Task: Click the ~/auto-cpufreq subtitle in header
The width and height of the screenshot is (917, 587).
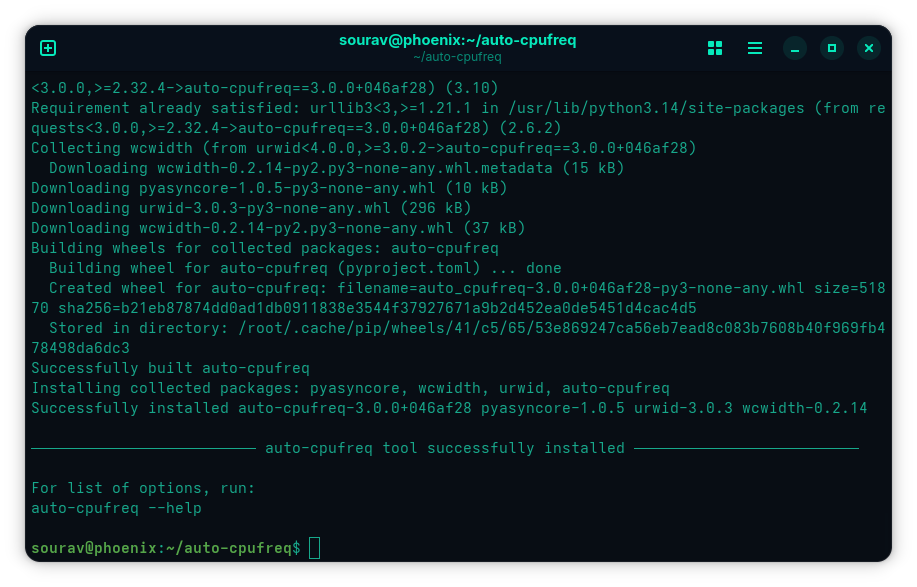Action: point(457,57)
